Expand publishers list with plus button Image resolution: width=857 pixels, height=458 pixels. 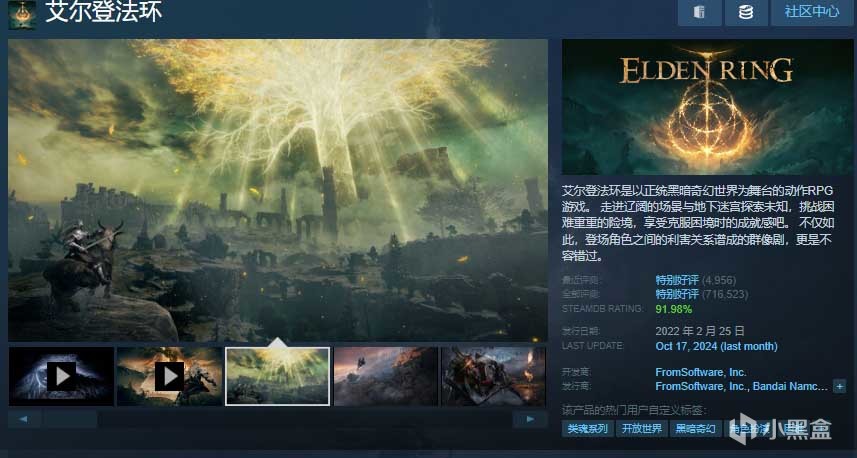click(840, 386)
